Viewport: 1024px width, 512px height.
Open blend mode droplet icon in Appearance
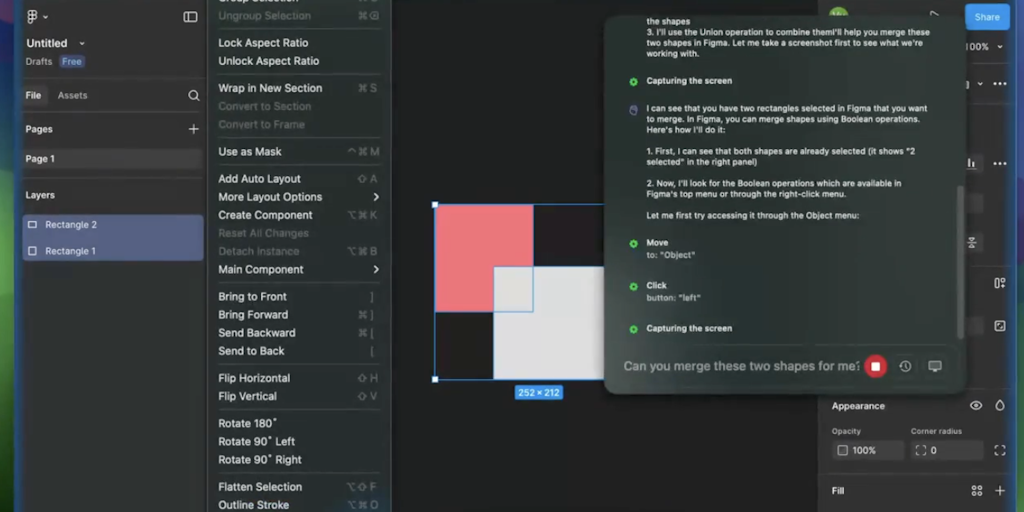pyautogui.click(x=1000, y=406)
